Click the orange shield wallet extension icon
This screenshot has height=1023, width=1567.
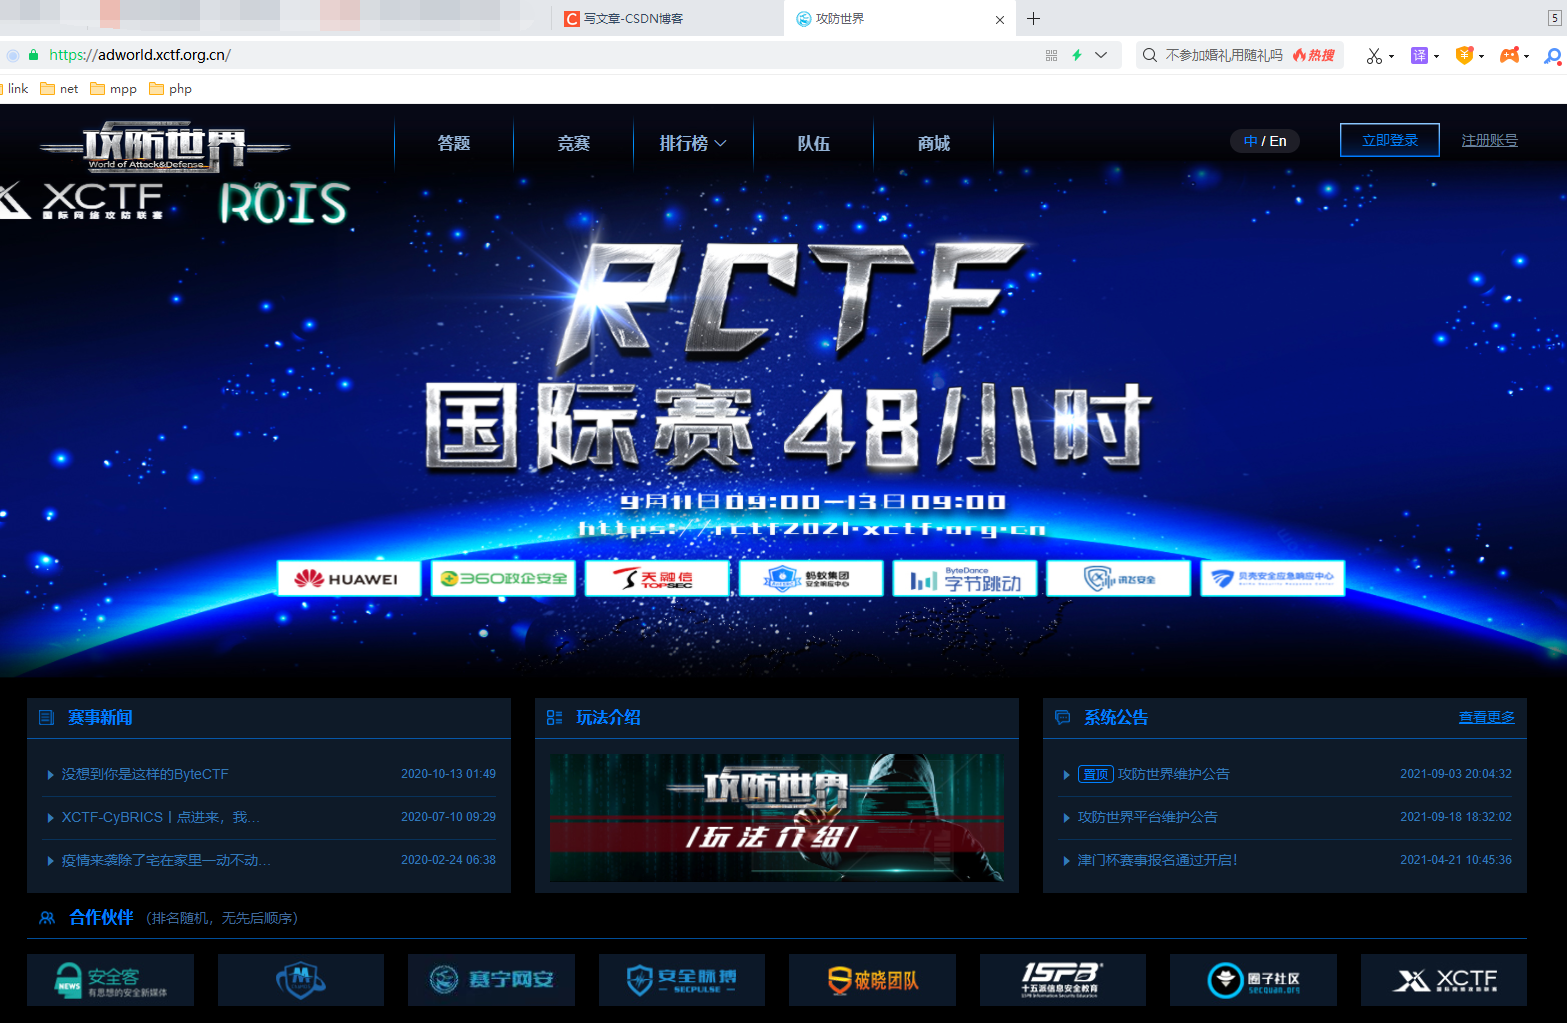(1464, 55)
